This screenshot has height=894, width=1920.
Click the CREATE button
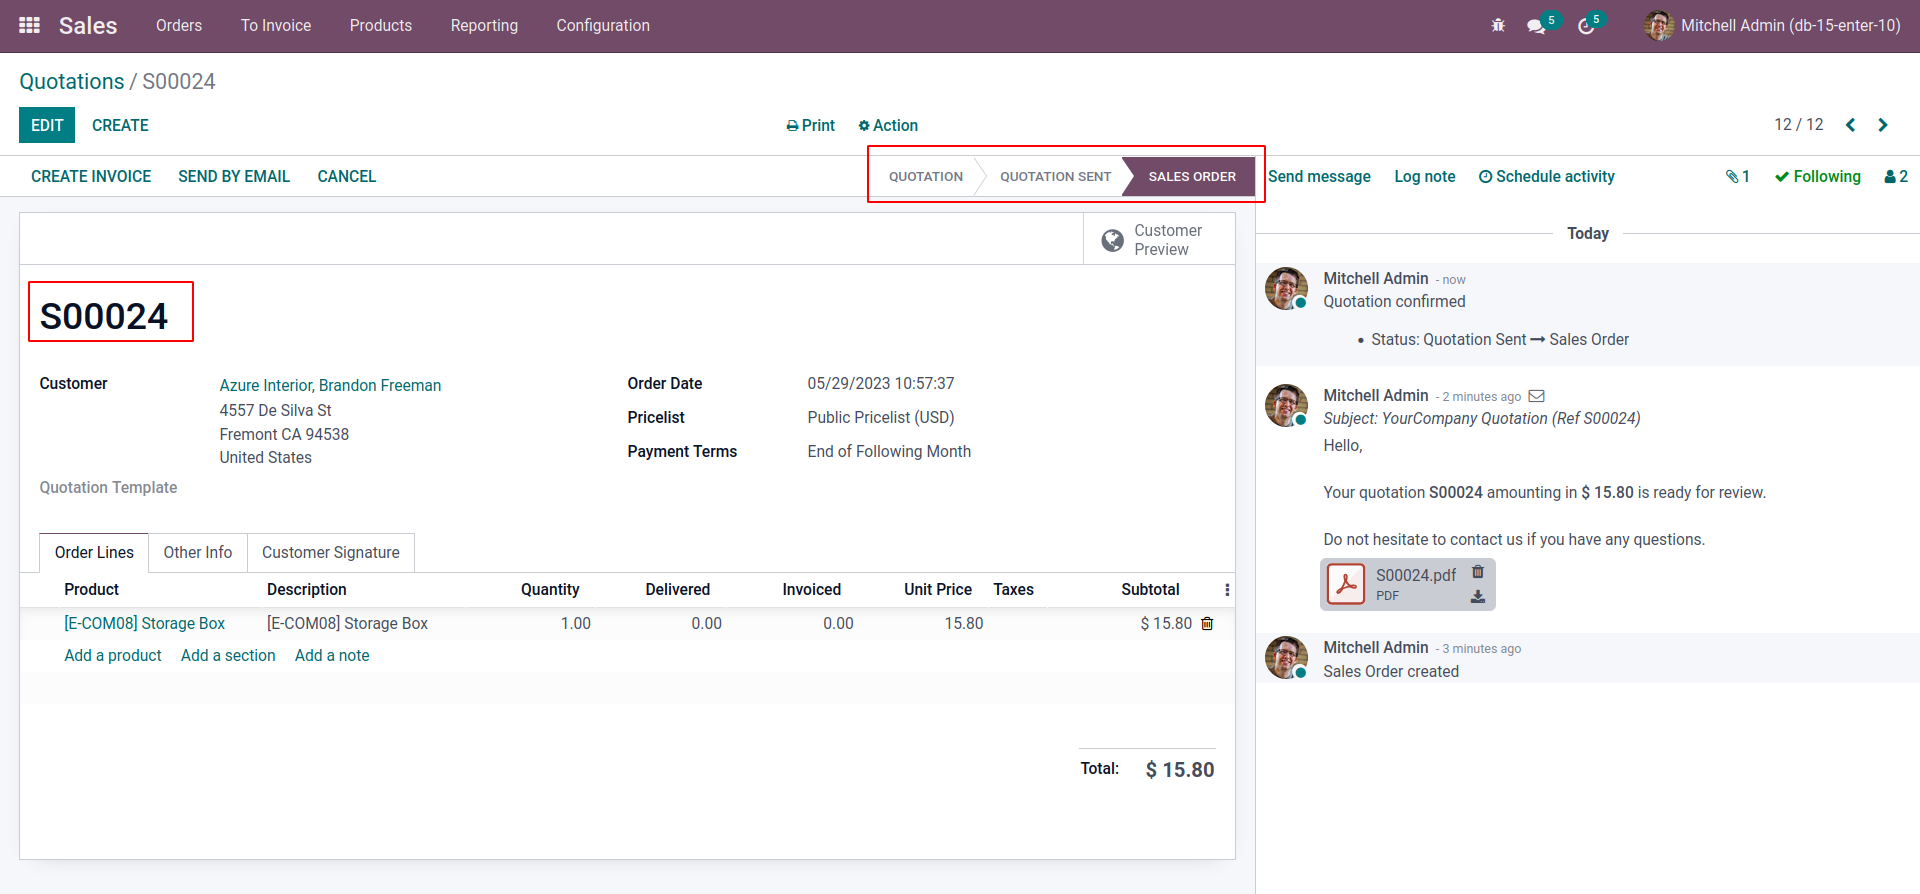pyautogui.click(x=120, y=125)
